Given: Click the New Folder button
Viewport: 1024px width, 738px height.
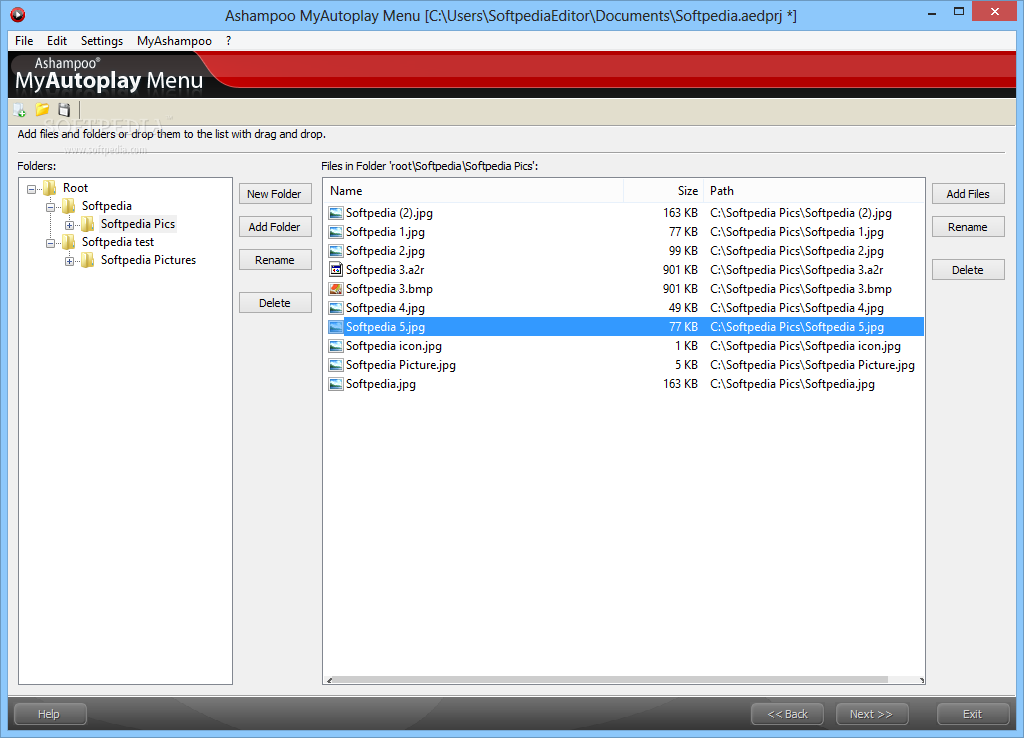Looking at the screenshot, I should tap(275, 194).
